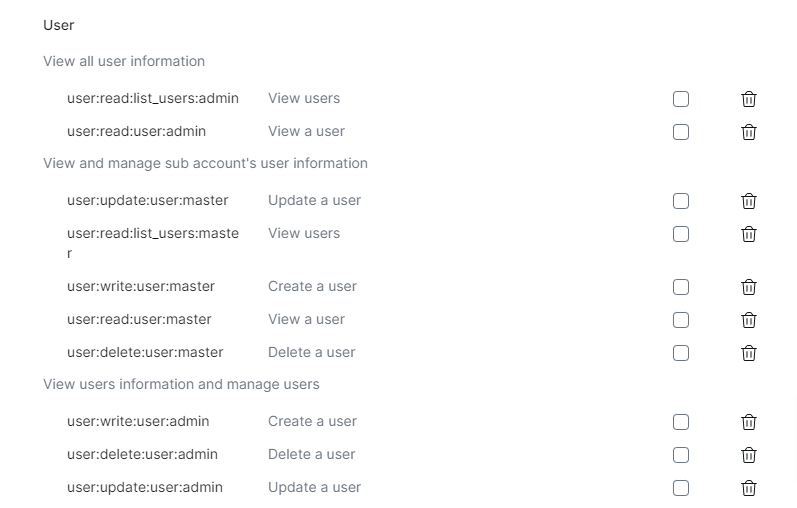Delete the user:delete:user:master scope
Screen dimensions: 797x508
pyautogui.click(x=748, y=353)
